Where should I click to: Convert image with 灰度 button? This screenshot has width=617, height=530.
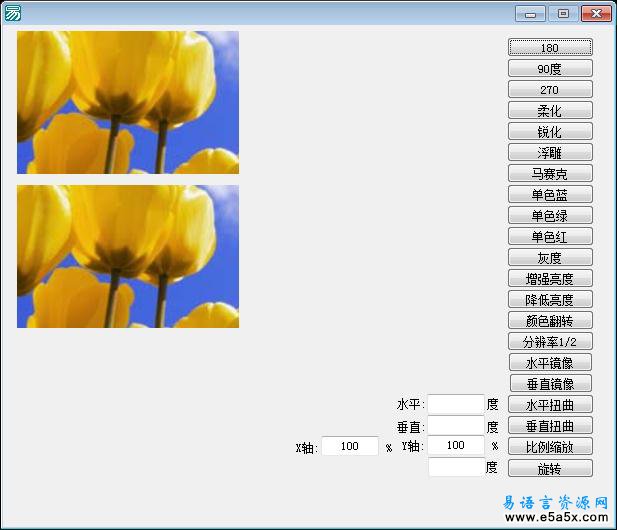[x=550, y=257]
